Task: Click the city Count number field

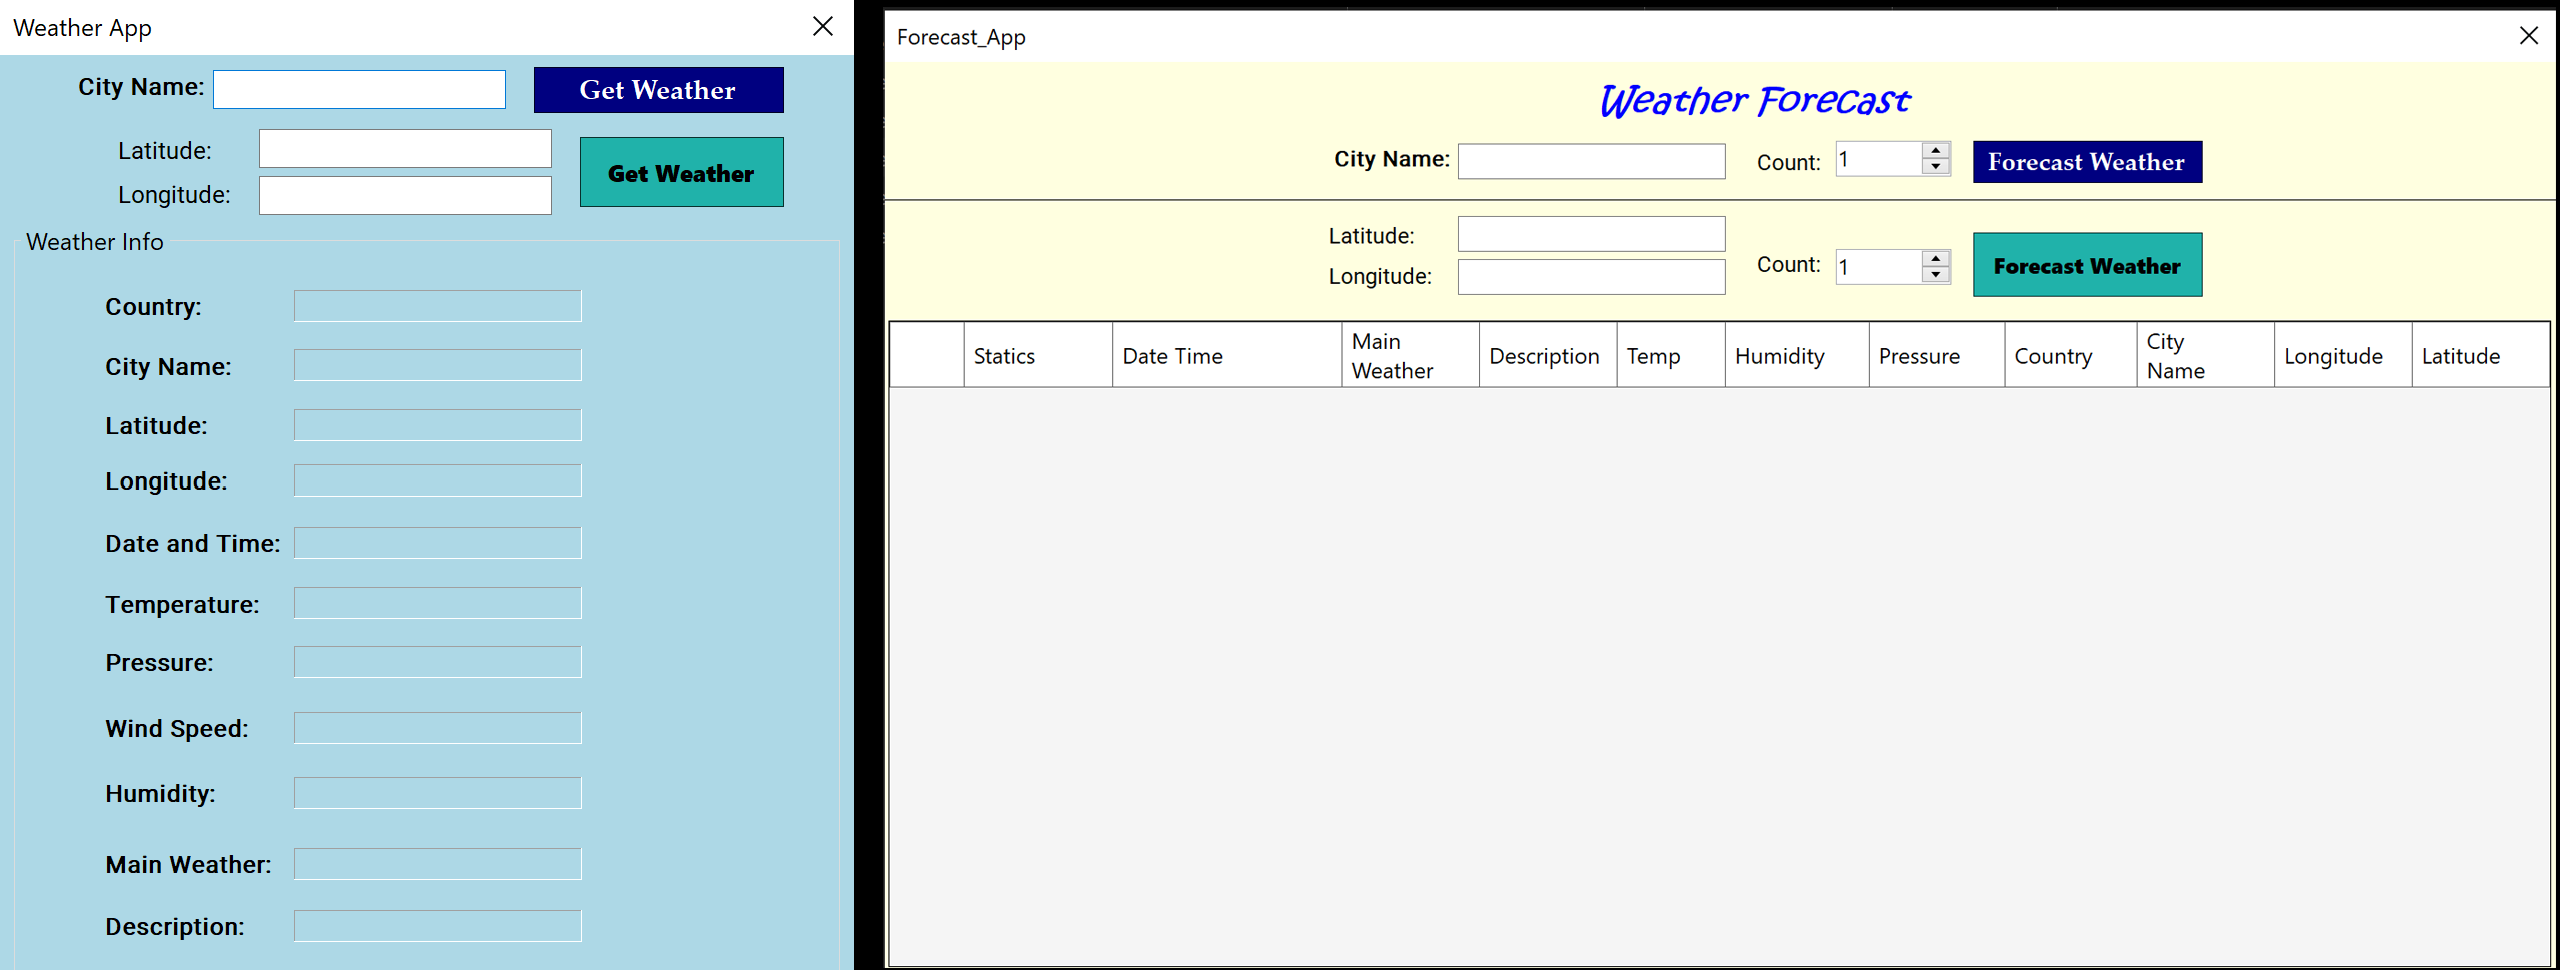Action: point(1878,159)
